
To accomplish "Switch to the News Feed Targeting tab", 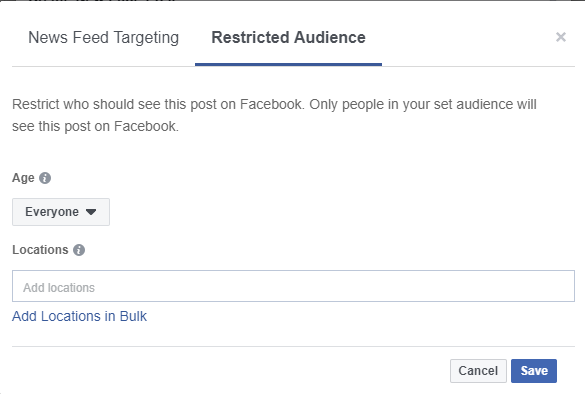I will coord(104,38).
